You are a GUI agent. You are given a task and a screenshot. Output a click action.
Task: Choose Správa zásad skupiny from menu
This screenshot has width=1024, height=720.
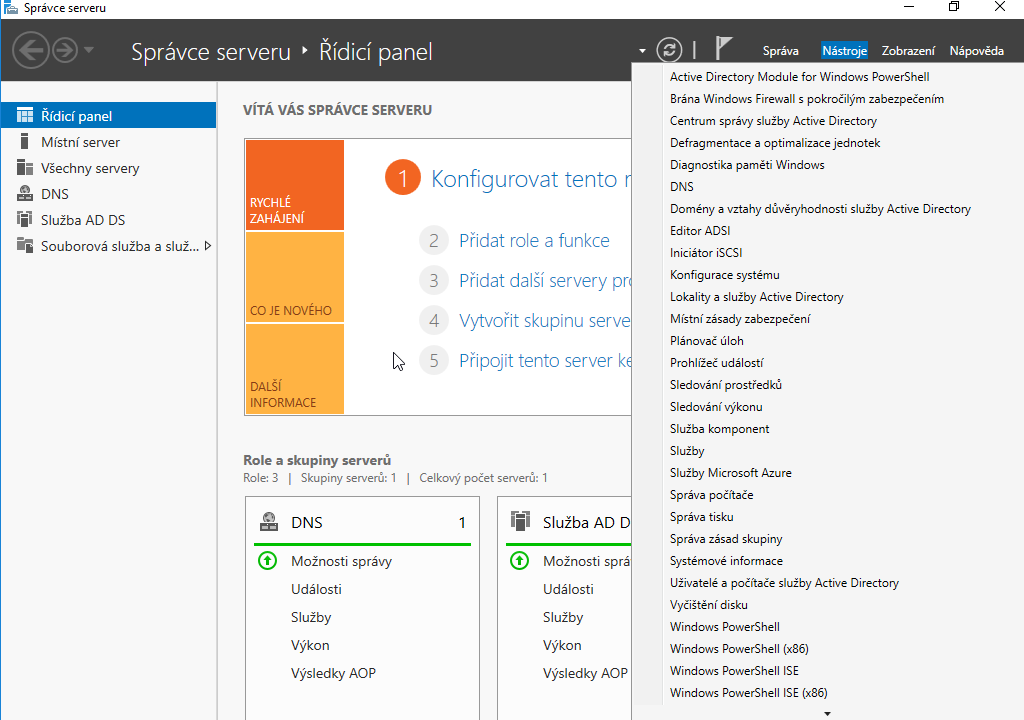(x=726, y=539)
